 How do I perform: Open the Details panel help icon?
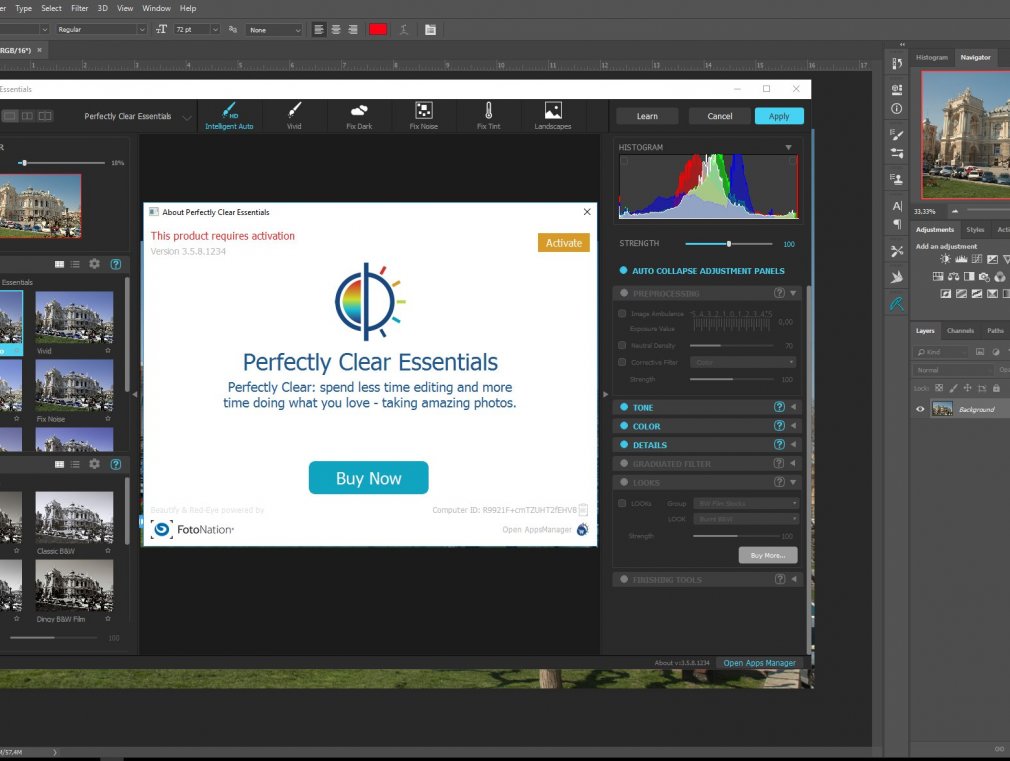point(779,445)
